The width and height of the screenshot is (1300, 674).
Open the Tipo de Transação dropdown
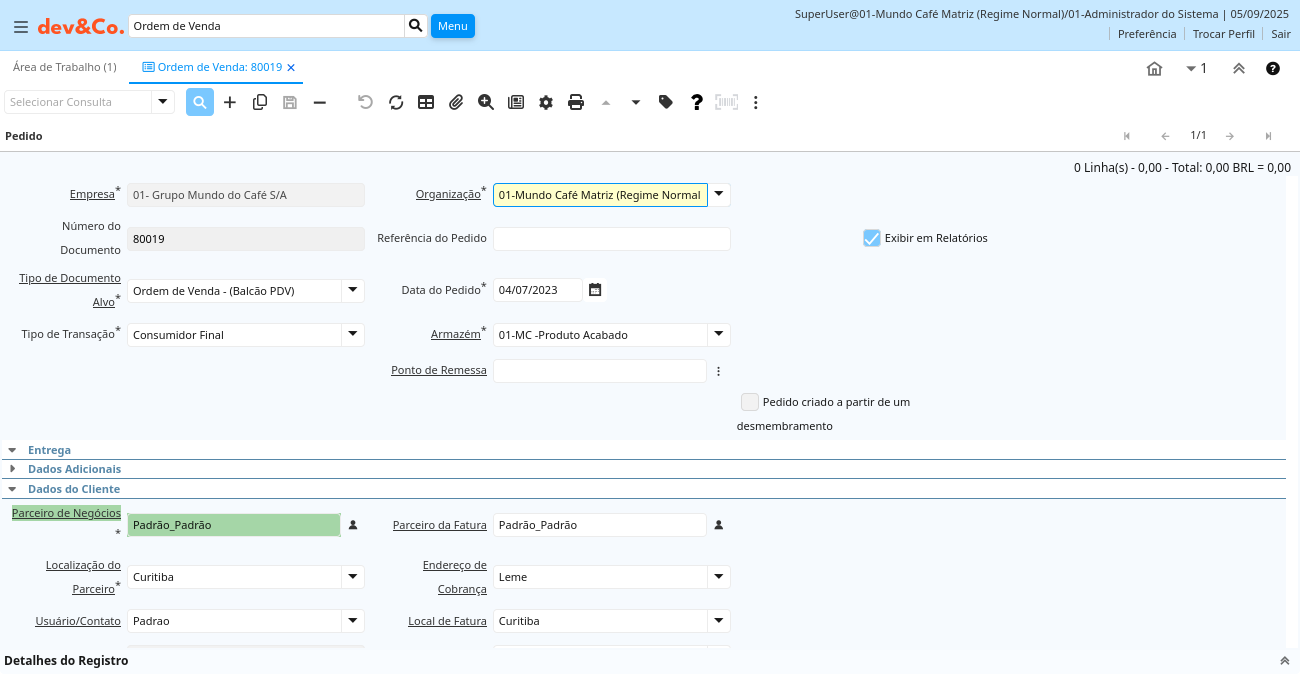point(353,334)
